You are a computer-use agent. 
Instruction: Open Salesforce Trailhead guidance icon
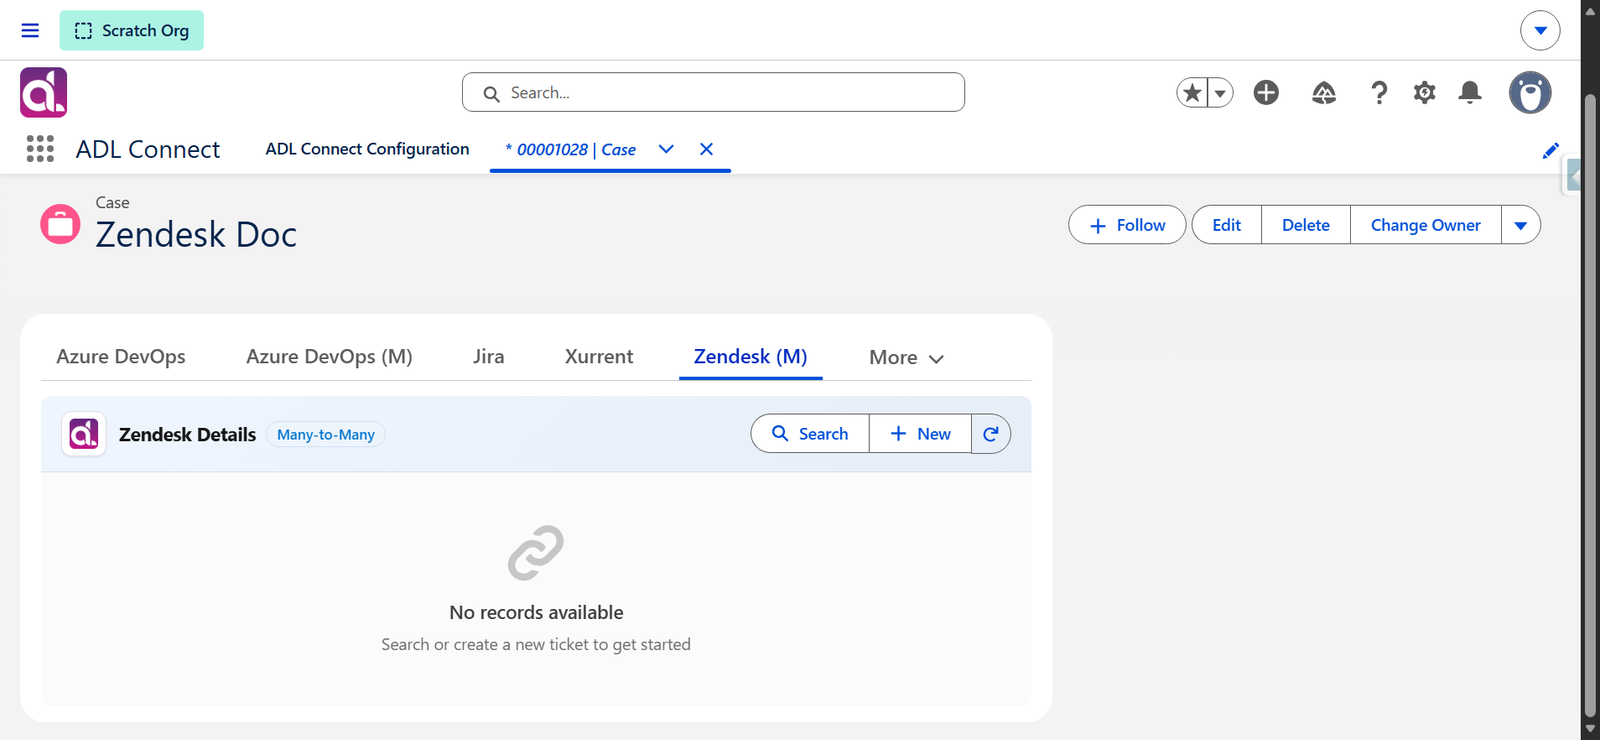pyautogui.click(x=1324, y=92)
